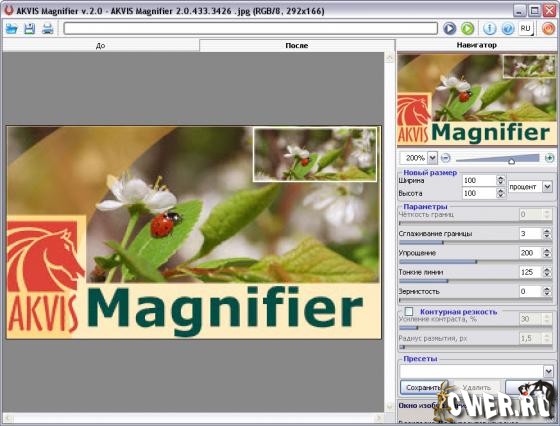
Task: Open the 200% zoom dropdown
Action: (x=432, y=157)
